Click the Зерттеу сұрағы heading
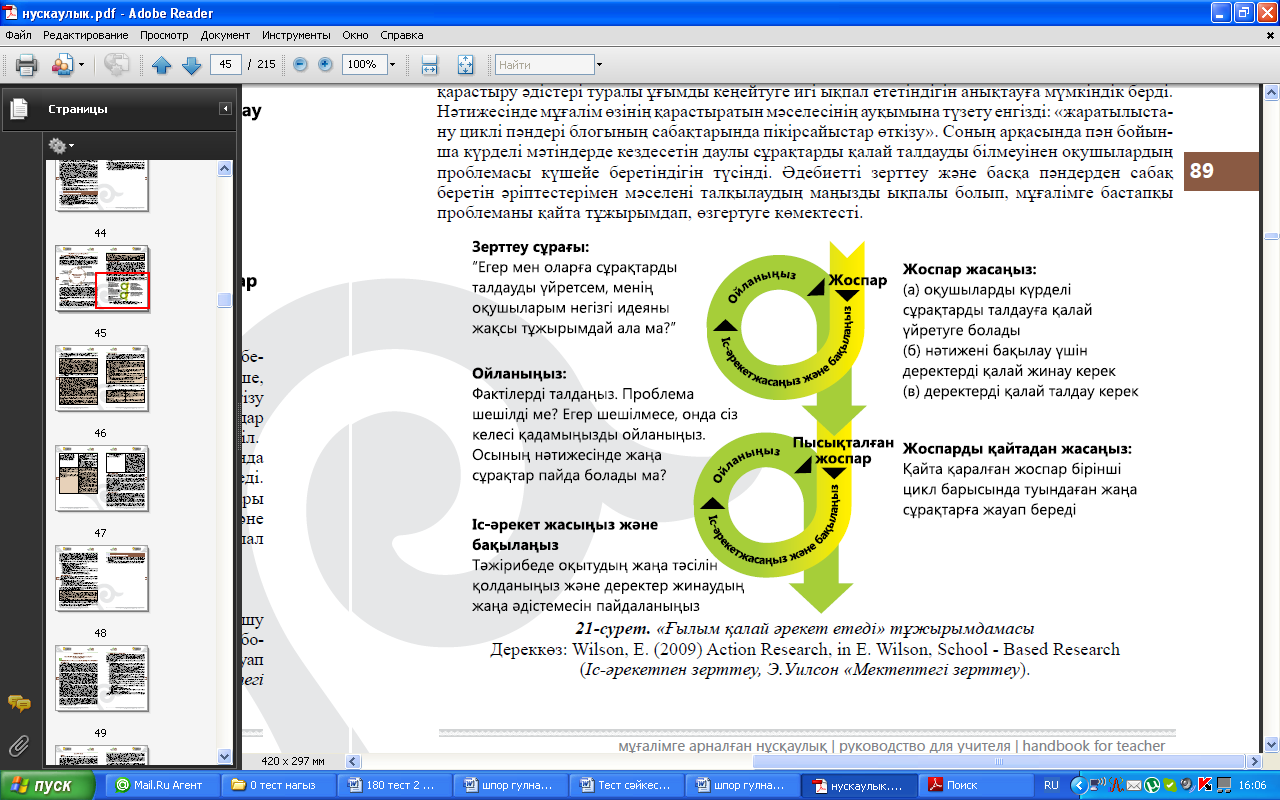This screenshot has height=800, width=1280. 530,246
